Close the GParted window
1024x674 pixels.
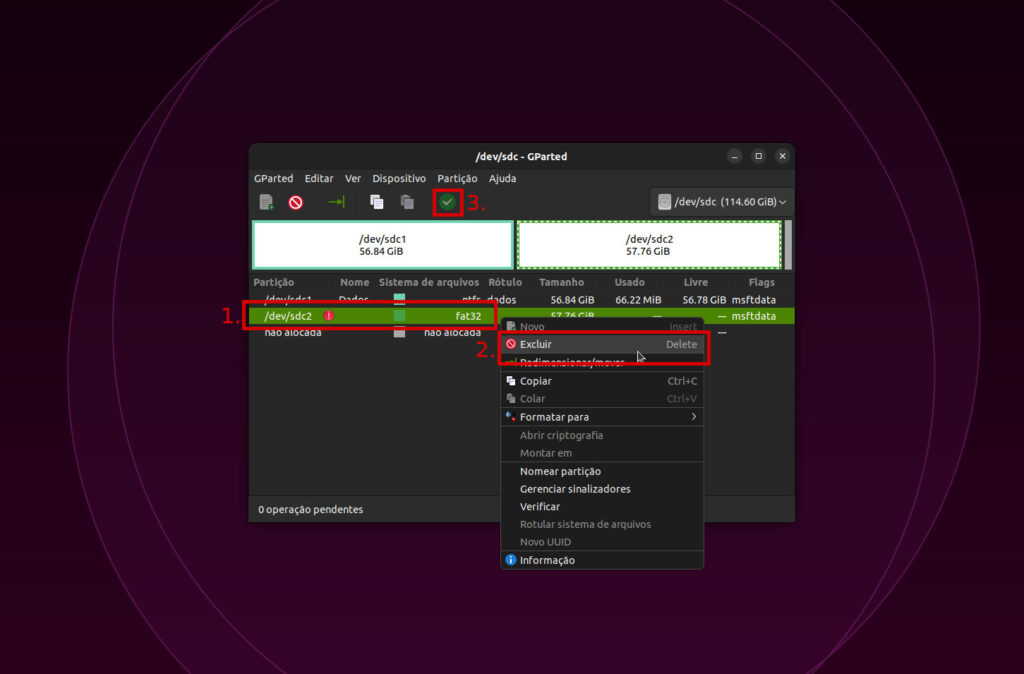[782, 156]
